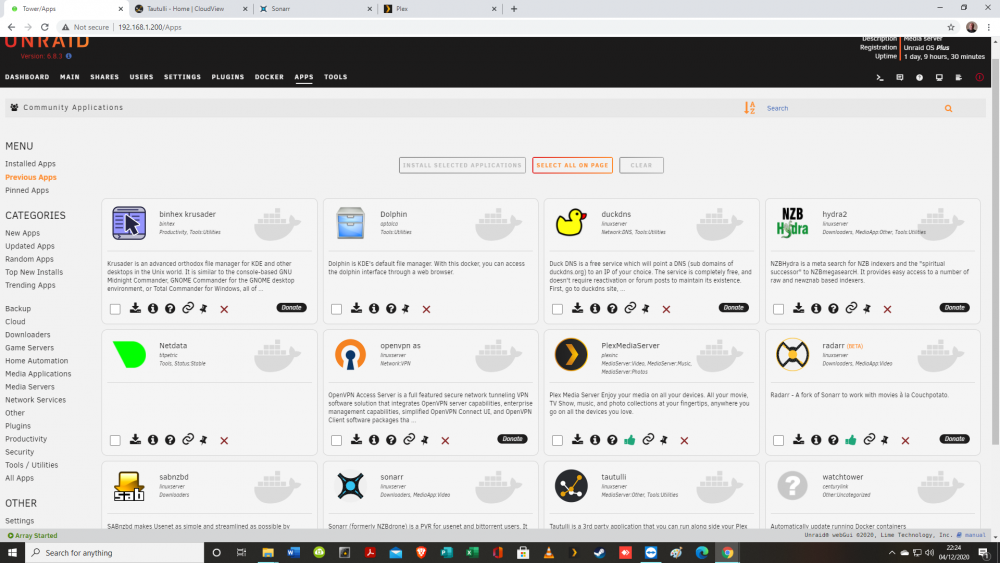This screenshot has height=563, width=1000.
Task: Reinstall Dolphin via its download icon
Action: point(357,309)
